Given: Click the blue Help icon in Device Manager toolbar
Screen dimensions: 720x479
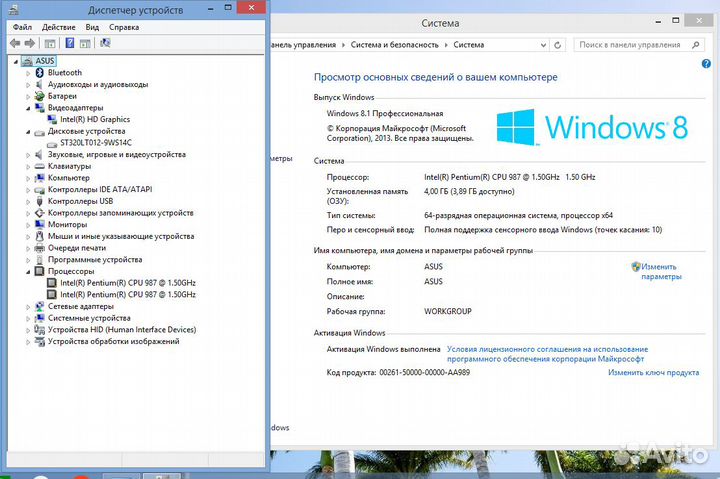Looking at the screenshot, I should click(x=70, y=43).
